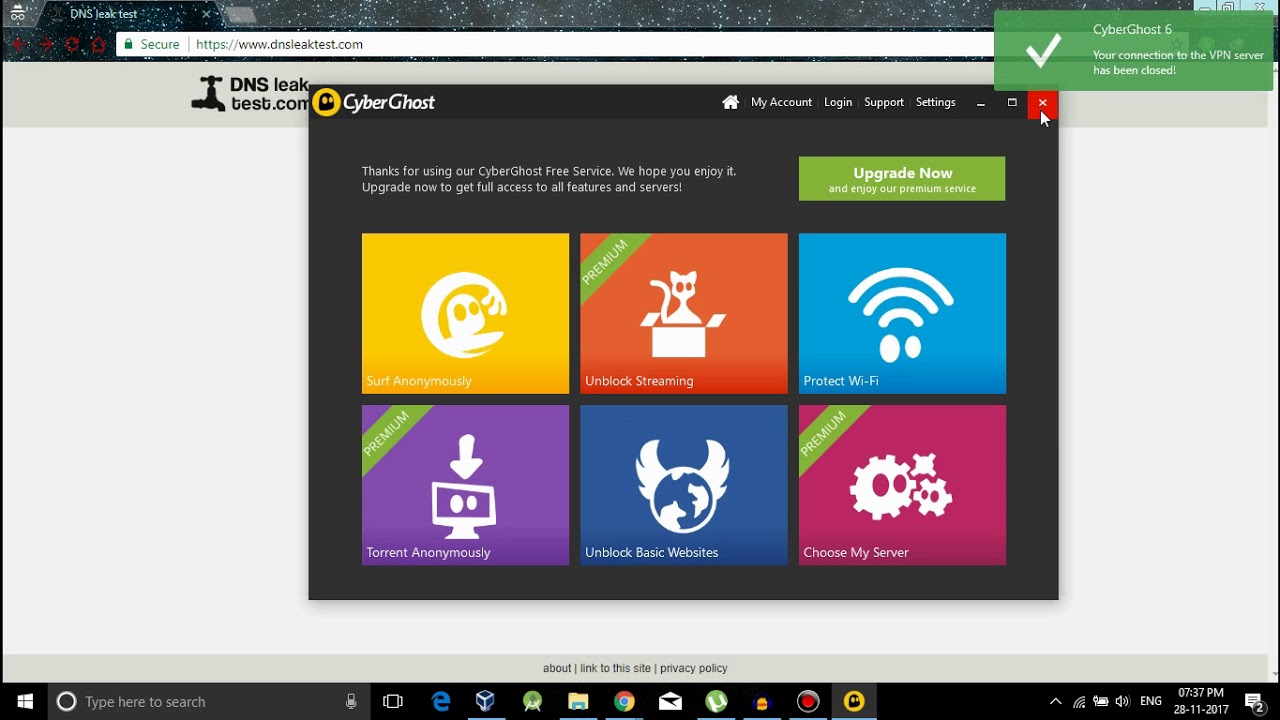Open File Explorer from the taskbar

point(578,702)
